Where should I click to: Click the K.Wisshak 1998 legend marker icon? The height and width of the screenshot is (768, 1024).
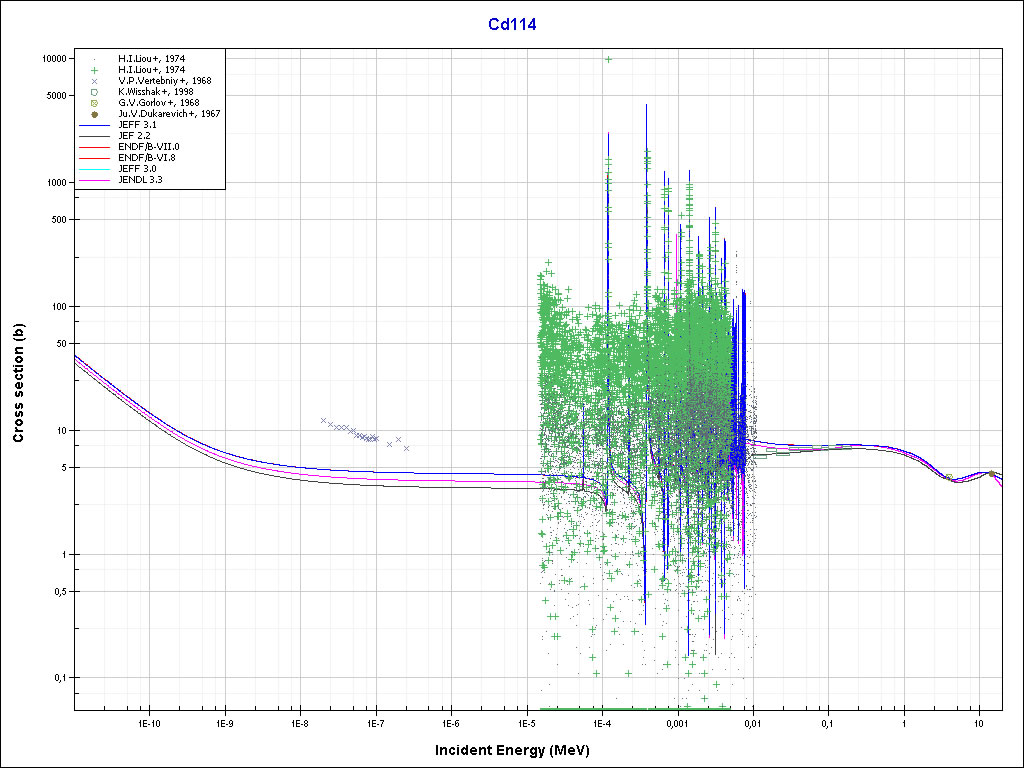pyautogui.click(x=94, y=92)
